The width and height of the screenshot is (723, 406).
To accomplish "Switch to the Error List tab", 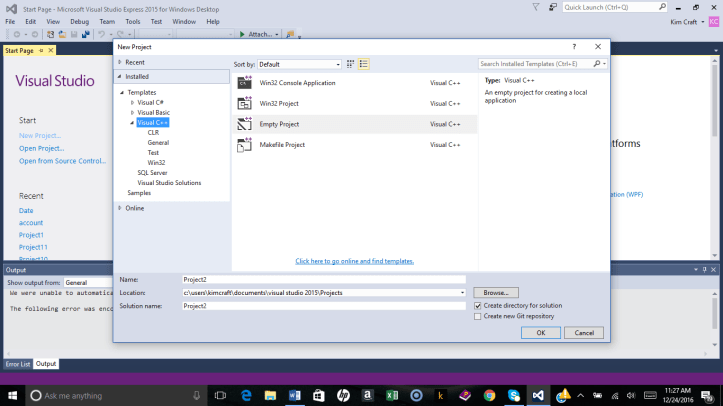I will pyautogui.click(x=17, y=364).
